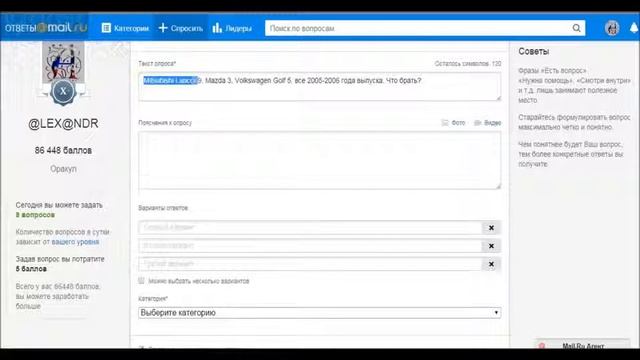Click the question text field with Mitsubishi Lancer
Image resolution: width=640 pixels, height=360 pixels.
(x=320, y=87)
